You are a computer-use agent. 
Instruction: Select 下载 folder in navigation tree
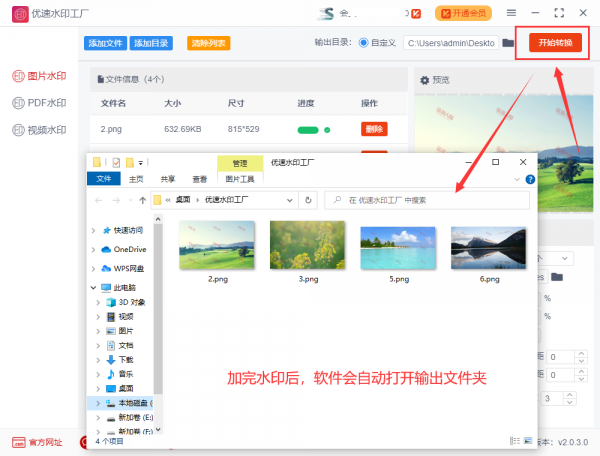tap(120, 360)
